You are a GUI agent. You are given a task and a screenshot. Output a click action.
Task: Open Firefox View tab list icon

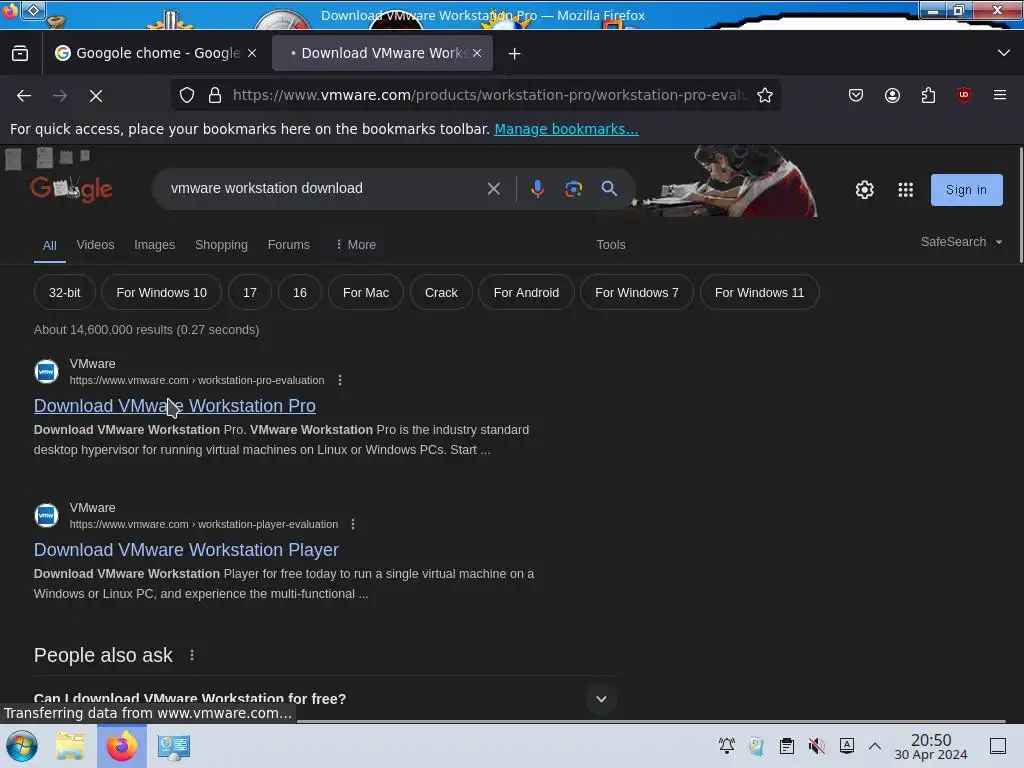pos(20,54)
